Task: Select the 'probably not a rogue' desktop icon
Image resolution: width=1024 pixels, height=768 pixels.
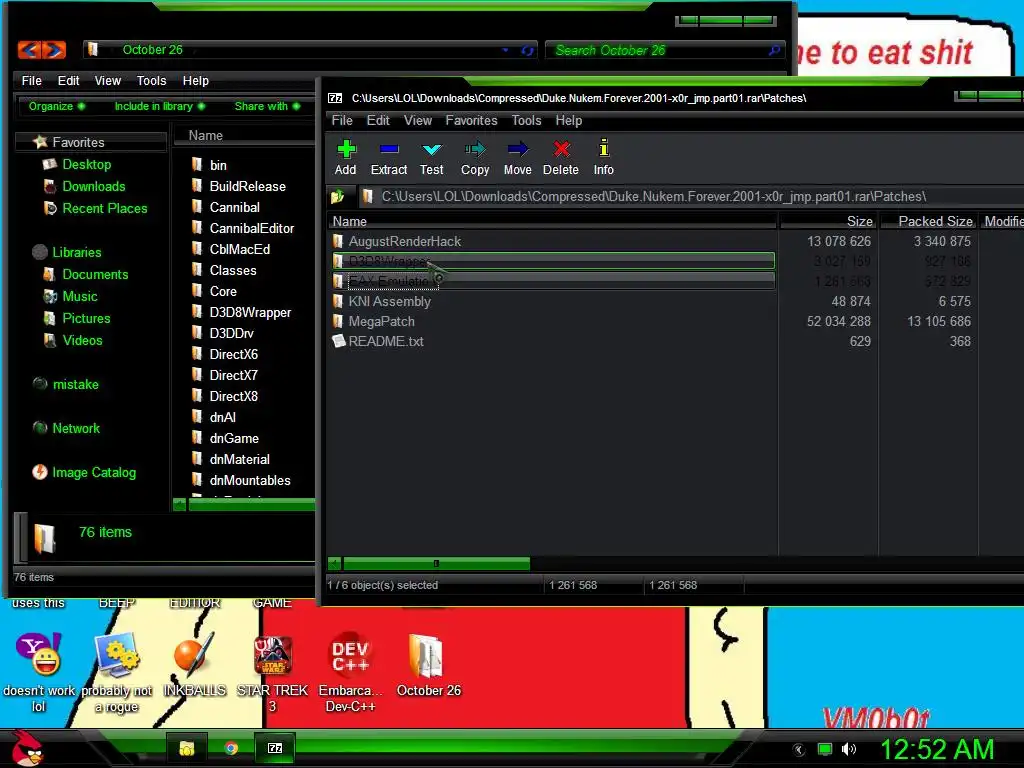Action: [x=117, y=673]
